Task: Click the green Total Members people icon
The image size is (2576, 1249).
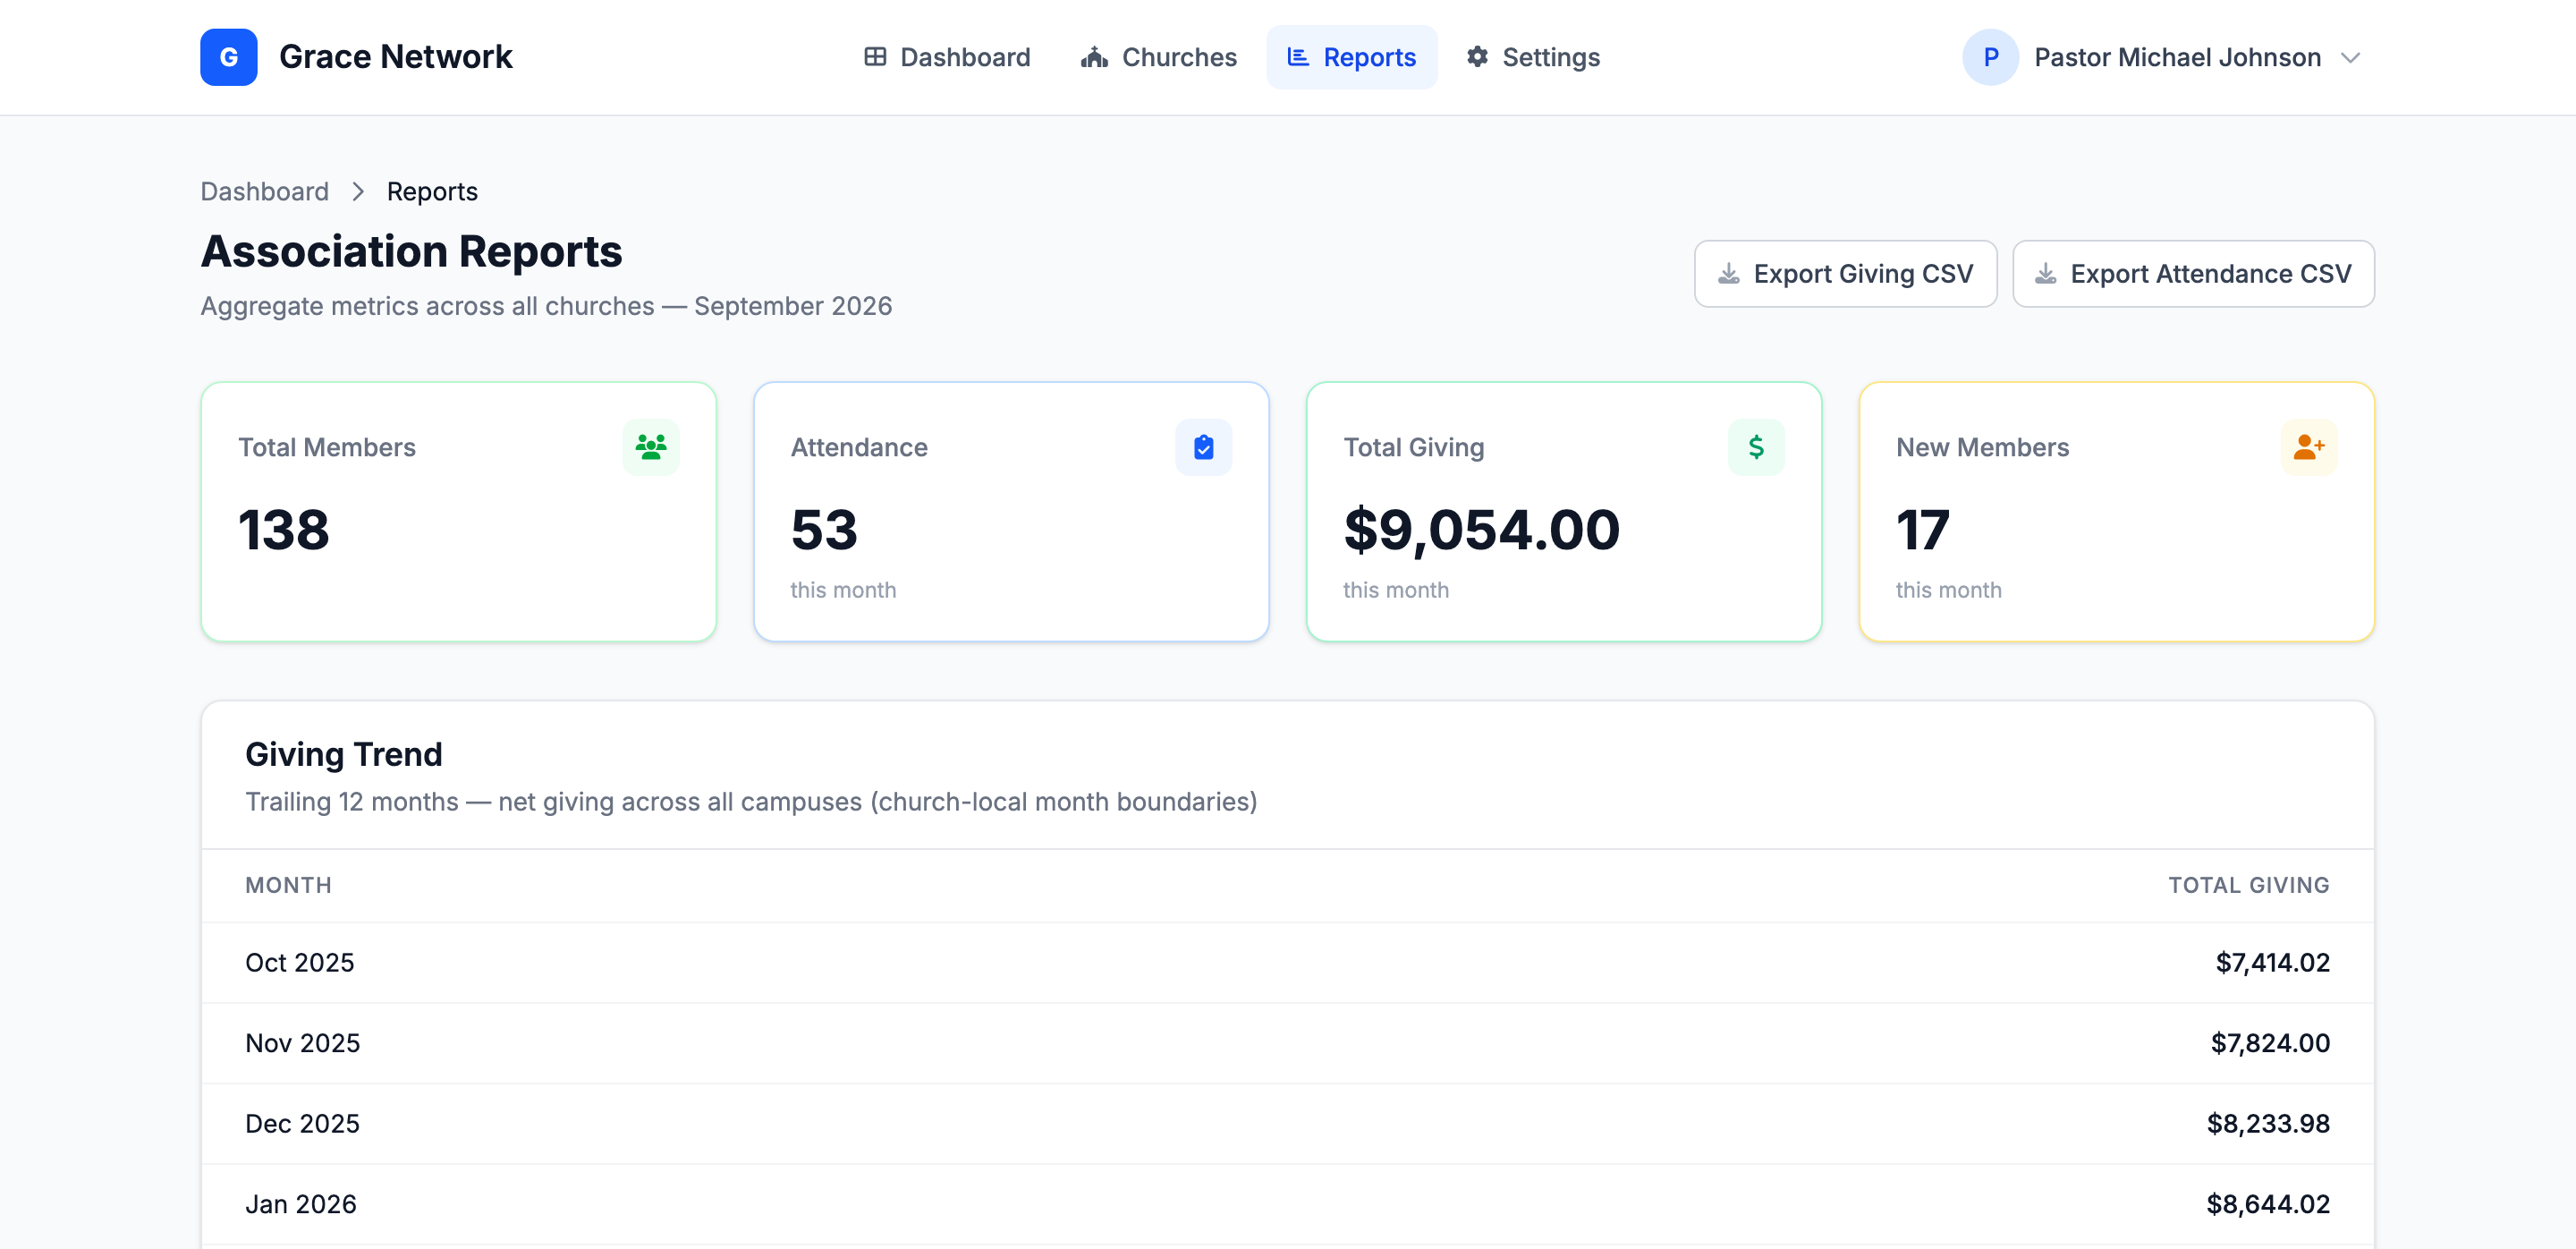Action: (x=651, y=447)
